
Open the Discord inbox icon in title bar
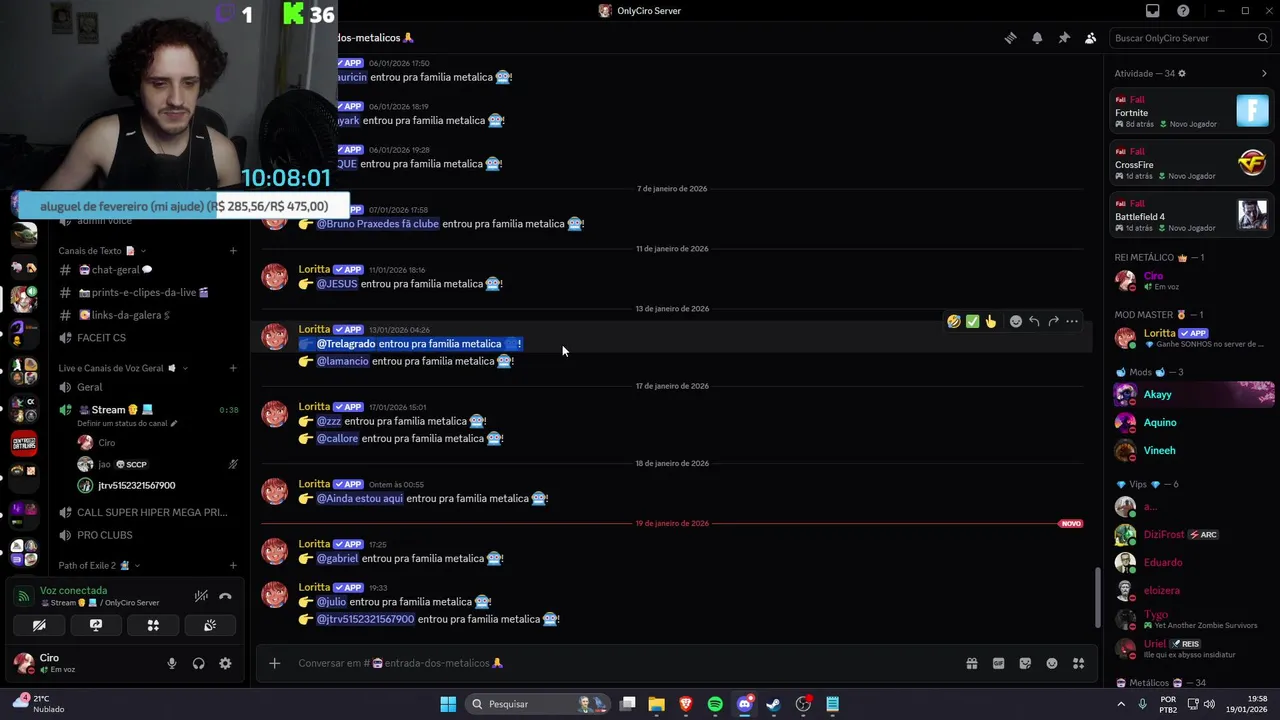(1153, 11)
